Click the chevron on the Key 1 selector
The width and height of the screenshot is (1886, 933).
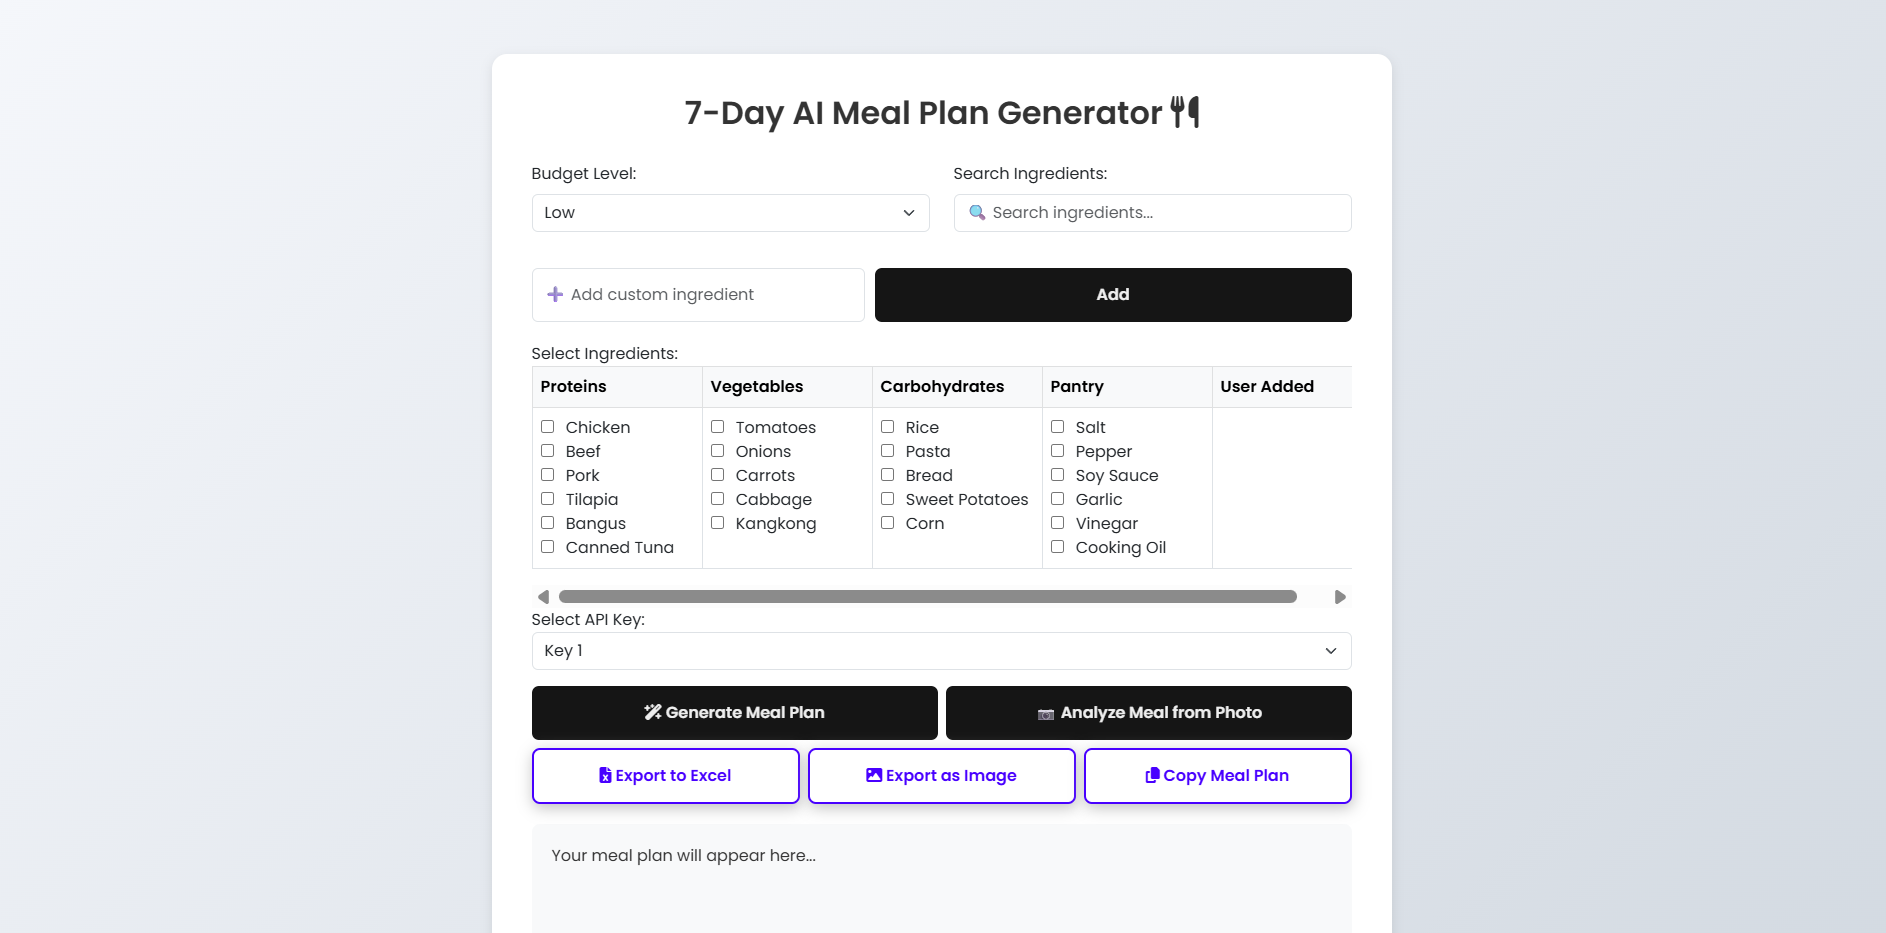click(1330, 650)
